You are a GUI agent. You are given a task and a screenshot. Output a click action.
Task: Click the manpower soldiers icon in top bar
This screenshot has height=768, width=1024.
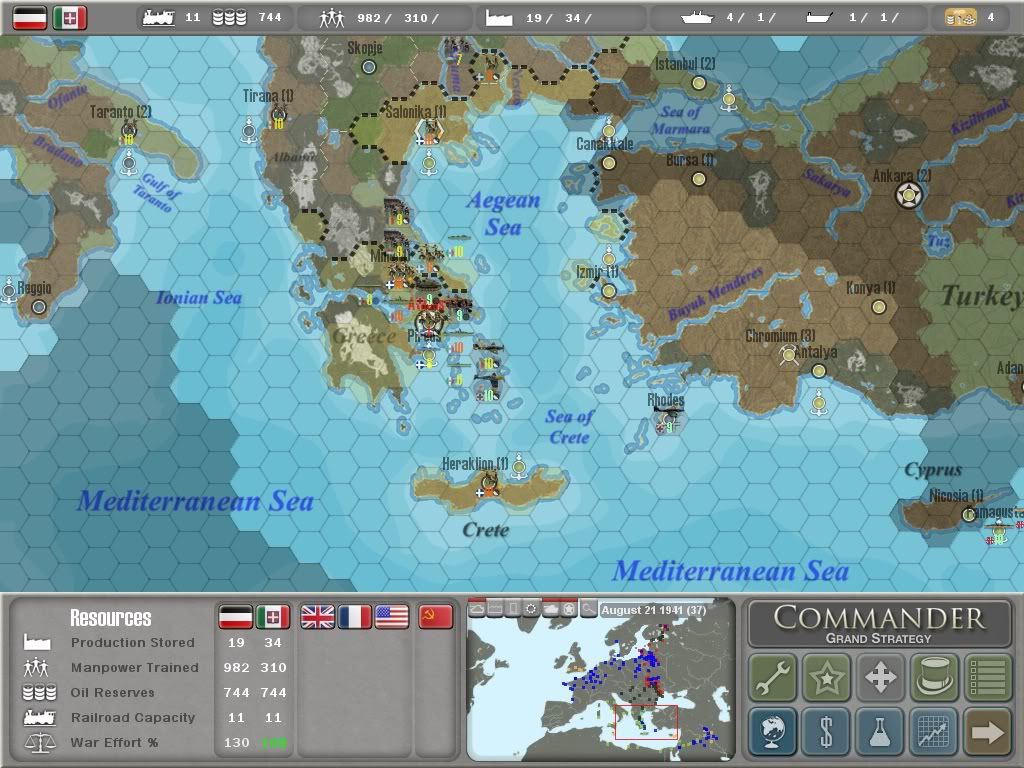pyautogui.click(x=332, y=18)
